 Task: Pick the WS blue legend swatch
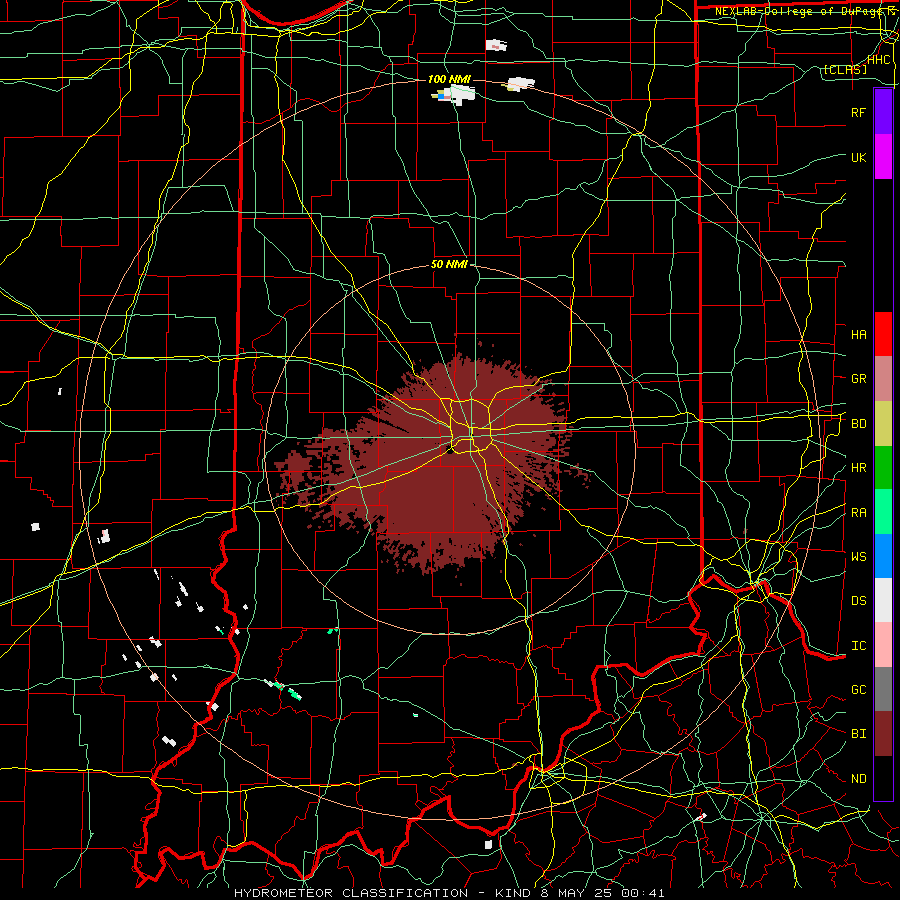[x=883, y=556]
